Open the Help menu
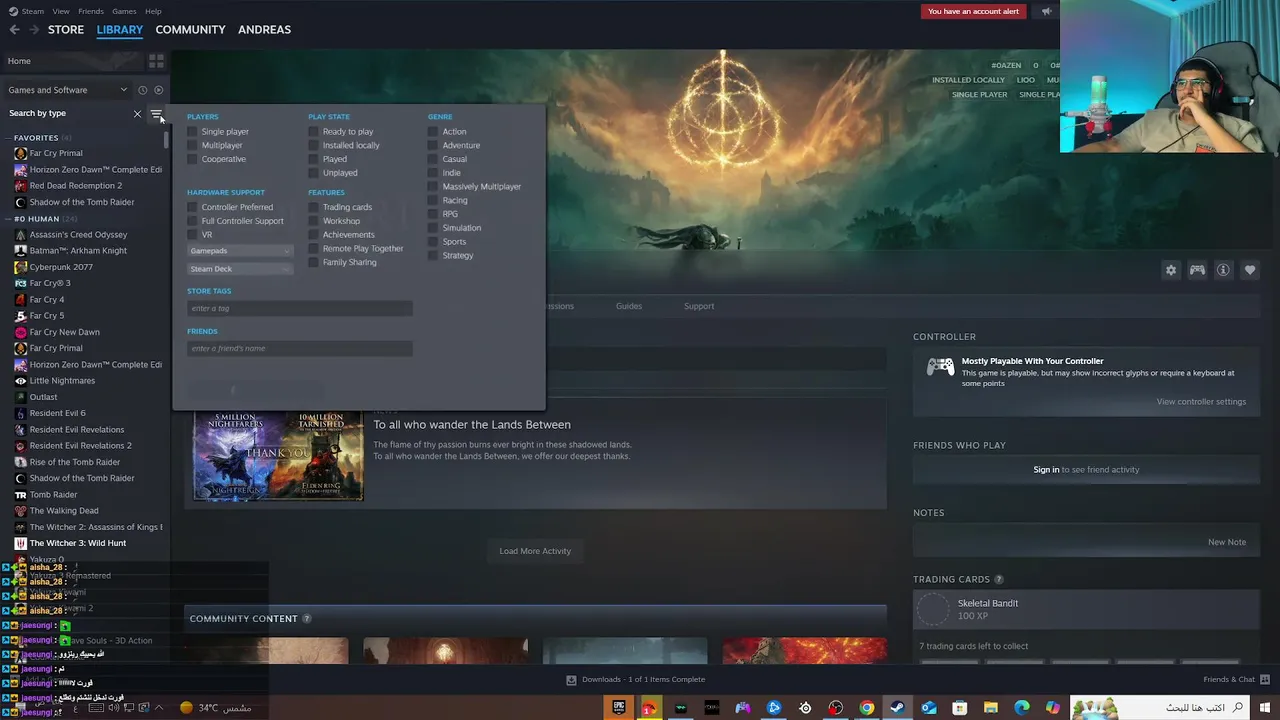Viewport: 1280px width, 720px height. point(153,12)
